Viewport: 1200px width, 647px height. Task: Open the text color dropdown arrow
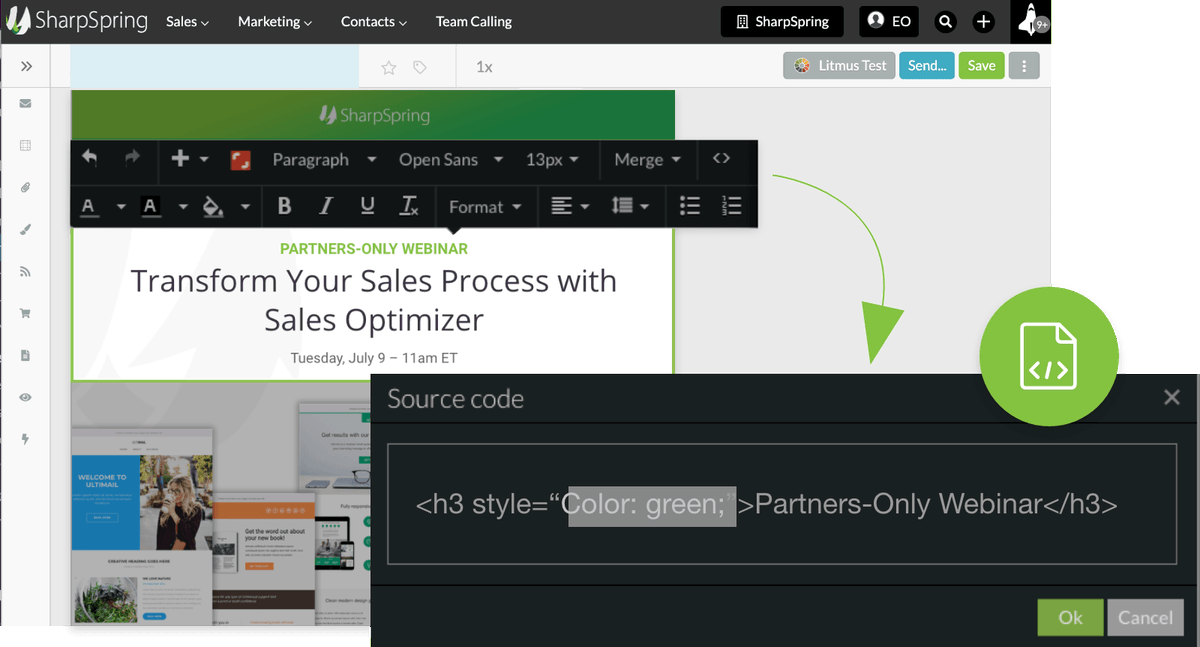click(x=121, y=207)
